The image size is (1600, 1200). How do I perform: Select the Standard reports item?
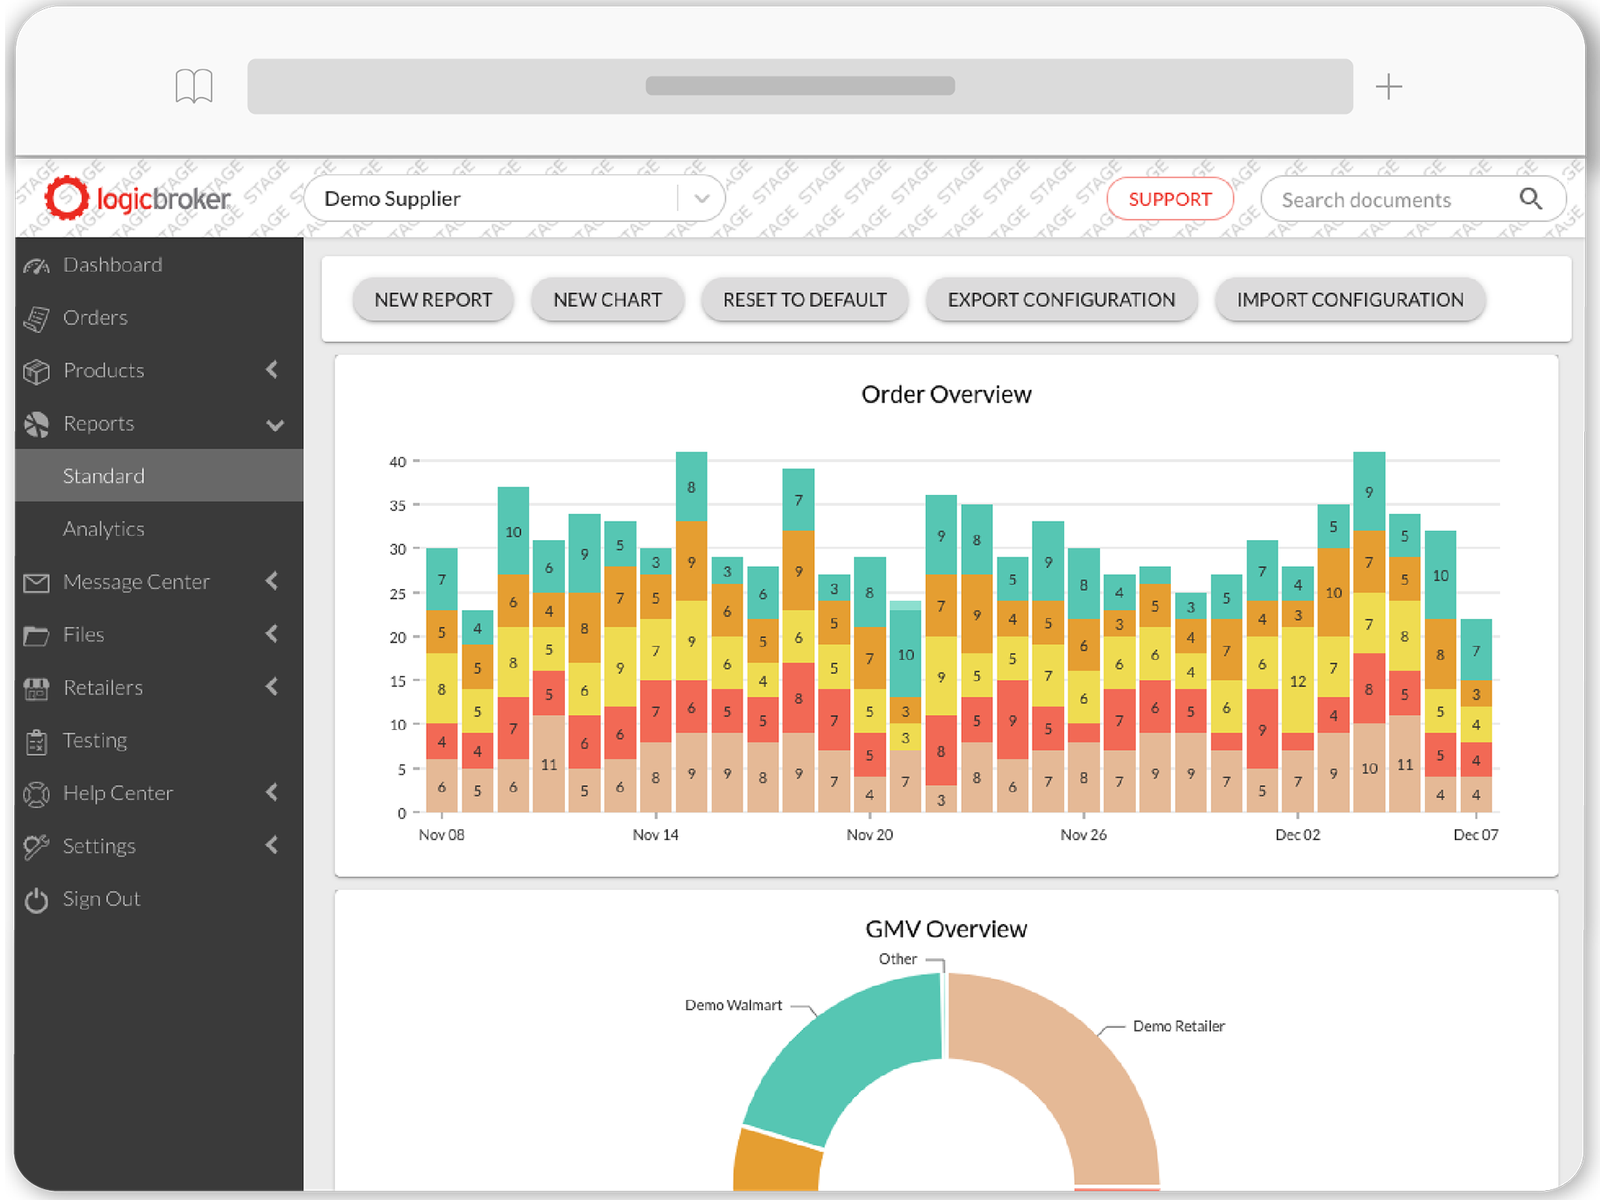tap(159, 476)
